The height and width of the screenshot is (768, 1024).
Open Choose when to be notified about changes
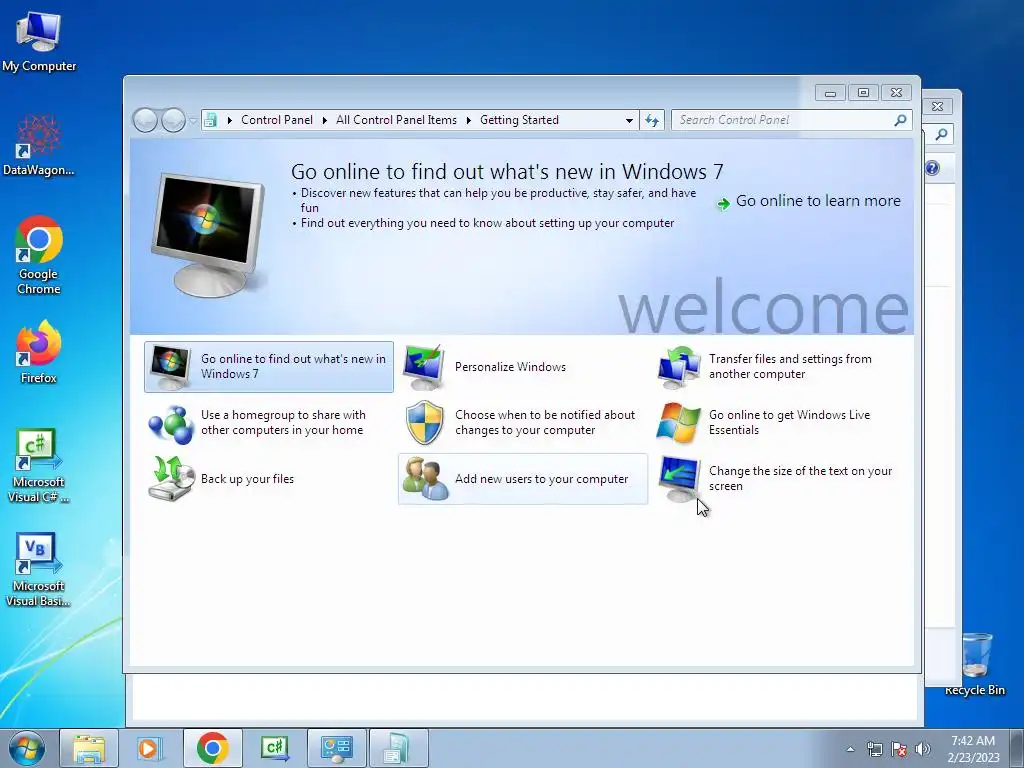[x=520, y=423]
